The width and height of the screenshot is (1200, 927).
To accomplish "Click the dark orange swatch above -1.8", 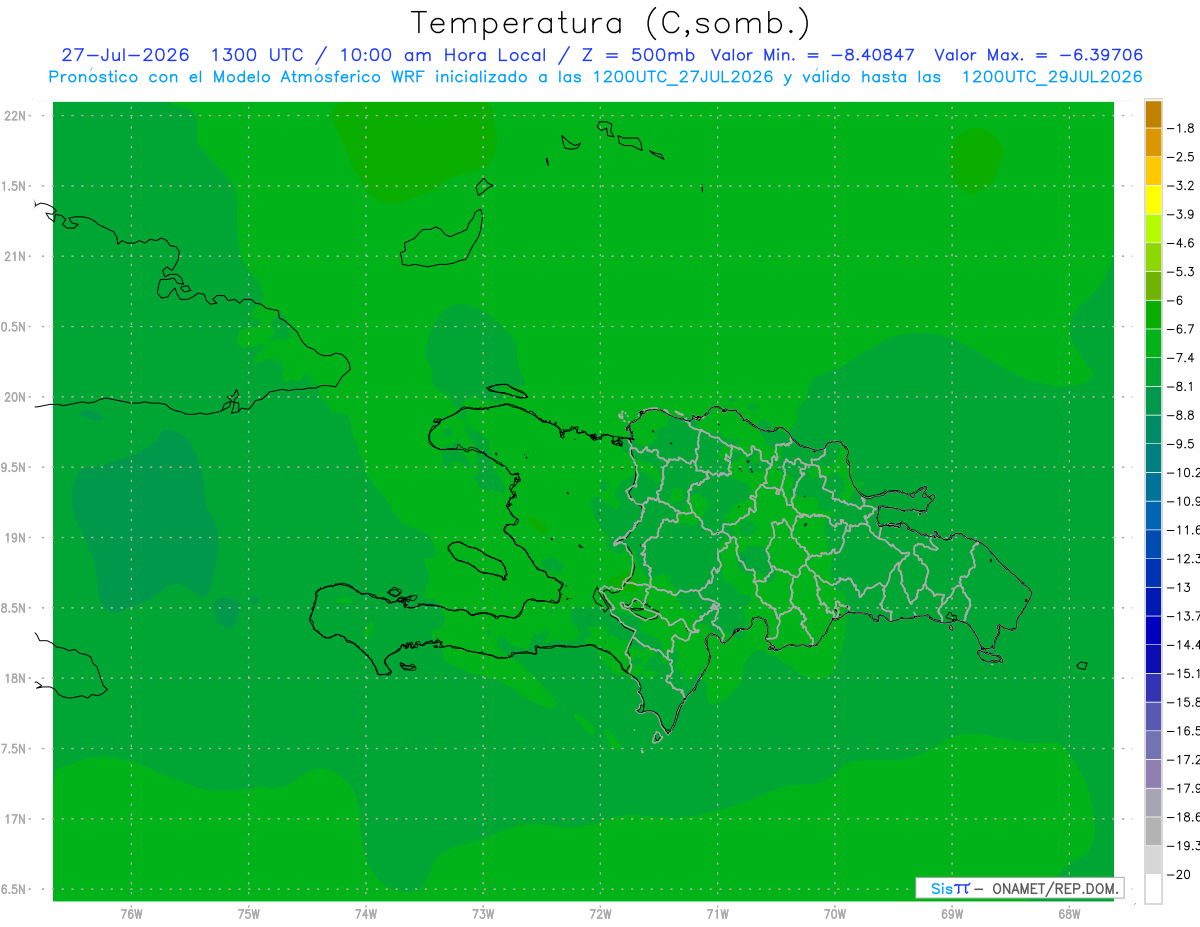I will [x=1153, y=114].
